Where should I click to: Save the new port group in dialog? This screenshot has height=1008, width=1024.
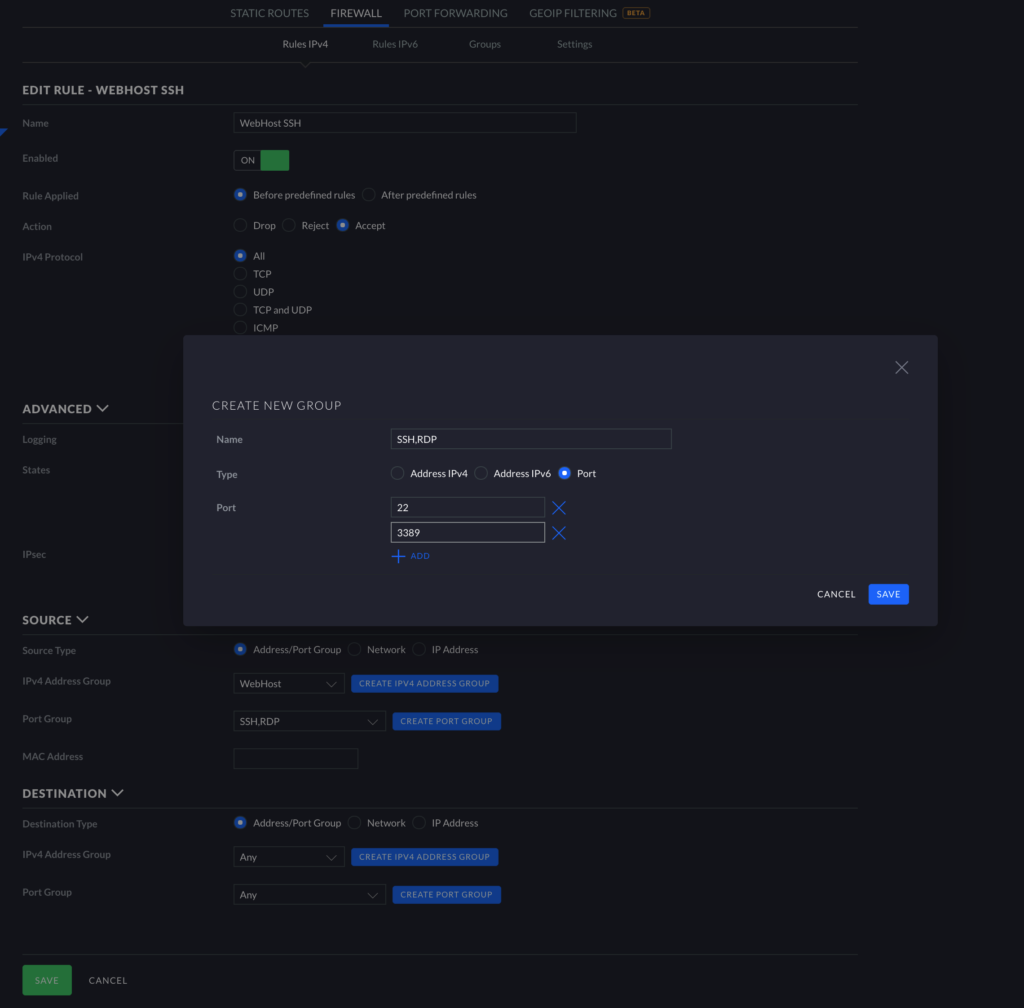tap(888, 594)
